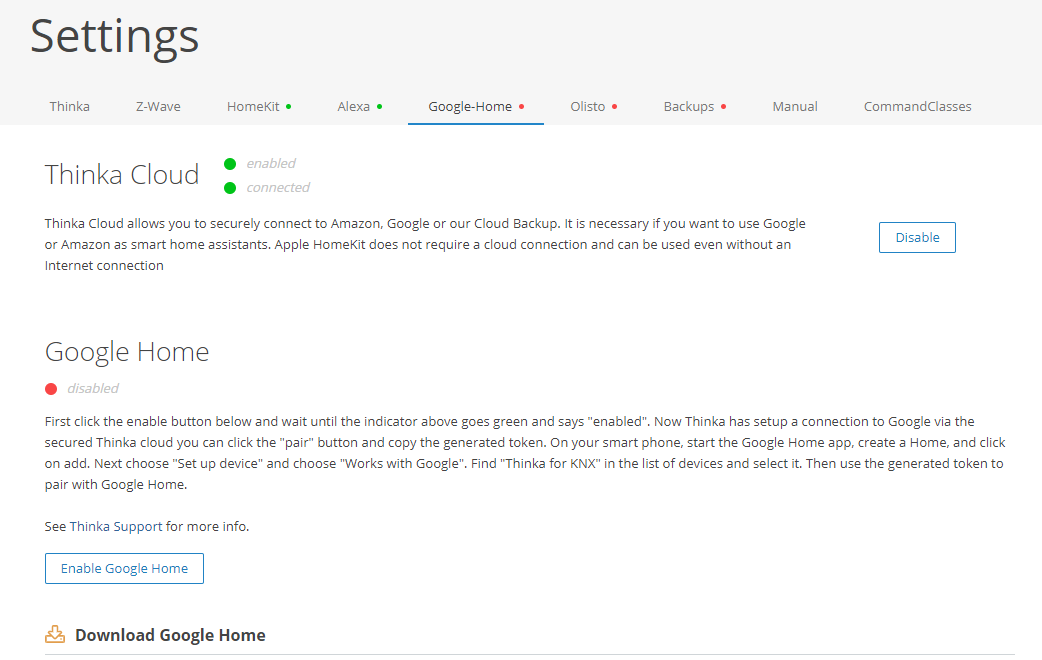Click the red status dot beside Olisto
The image size is (1042, 660).
pos(614,106)
